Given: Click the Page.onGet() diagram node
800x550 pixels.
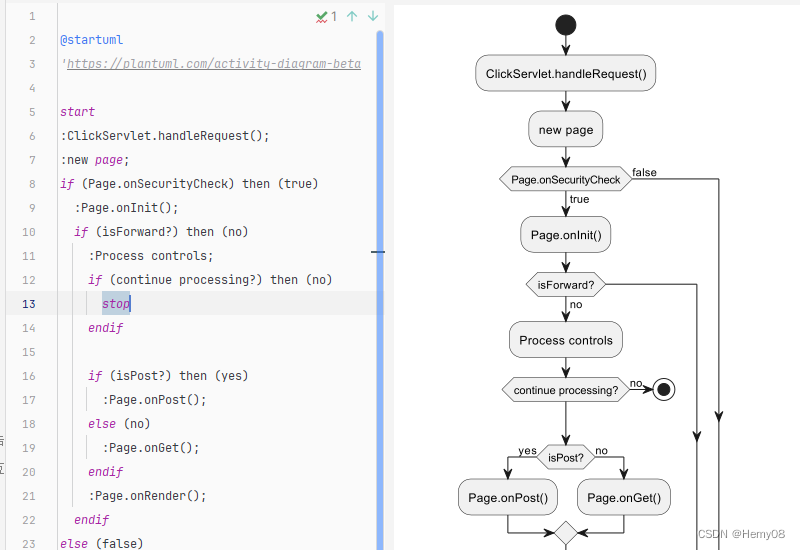Looking at the screenshot, I should click(624, 497).
